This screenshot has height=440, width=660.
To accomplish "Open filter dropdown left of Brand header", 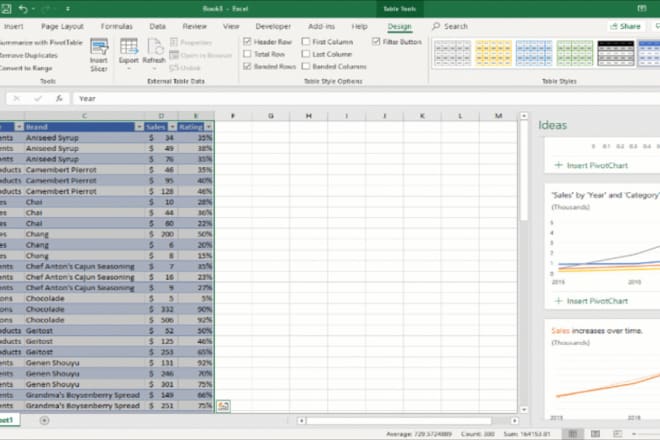I will coord(19,127).
